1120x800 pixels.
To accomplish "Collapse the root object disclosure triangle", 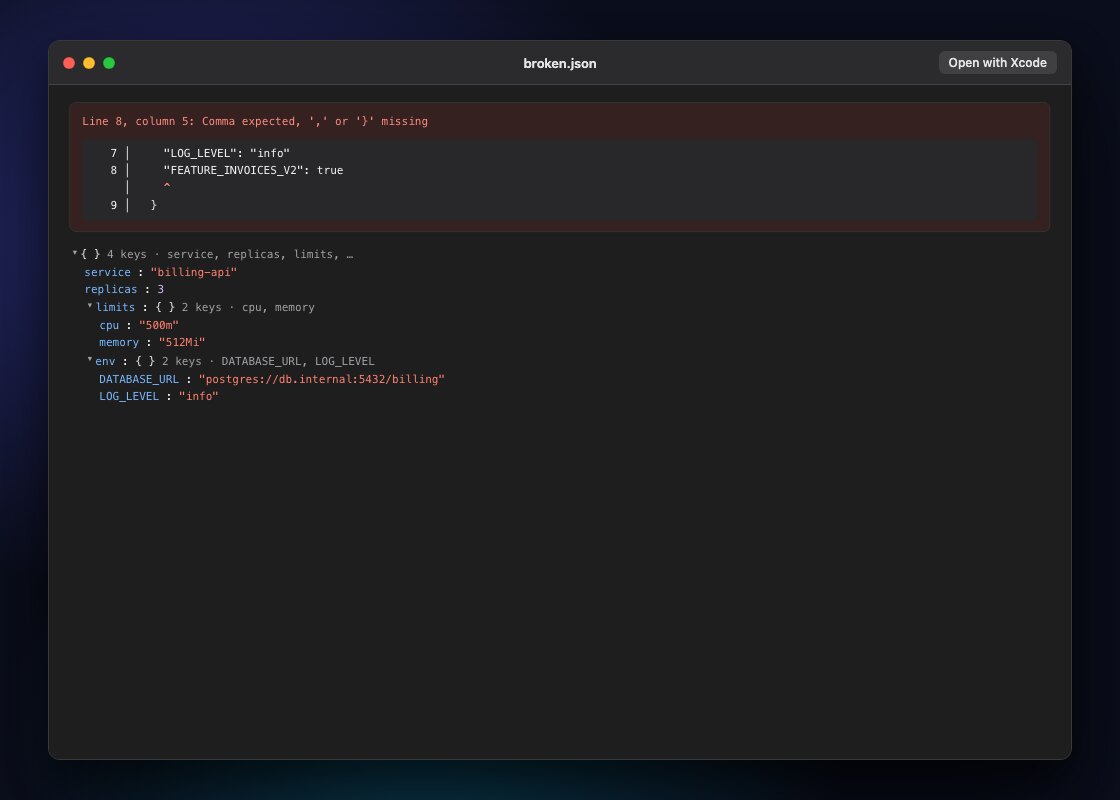I will pos(75,253).
